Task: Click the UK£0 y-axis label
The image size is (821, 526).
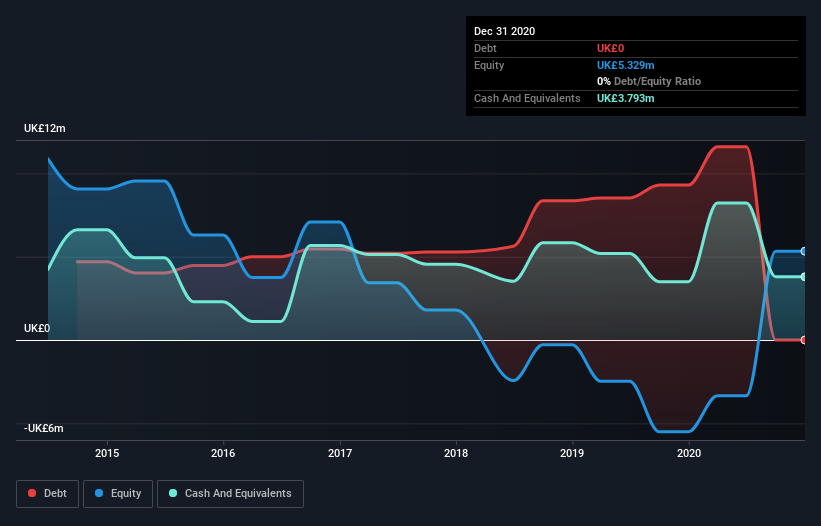Action: (x=37, y=328)
